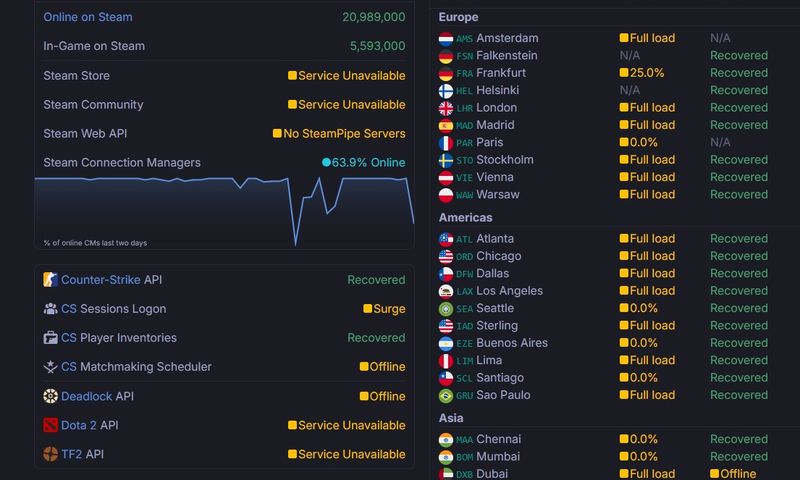Click the 63.9% Online status indicator
800x480 pixels.
coord(363,162)
